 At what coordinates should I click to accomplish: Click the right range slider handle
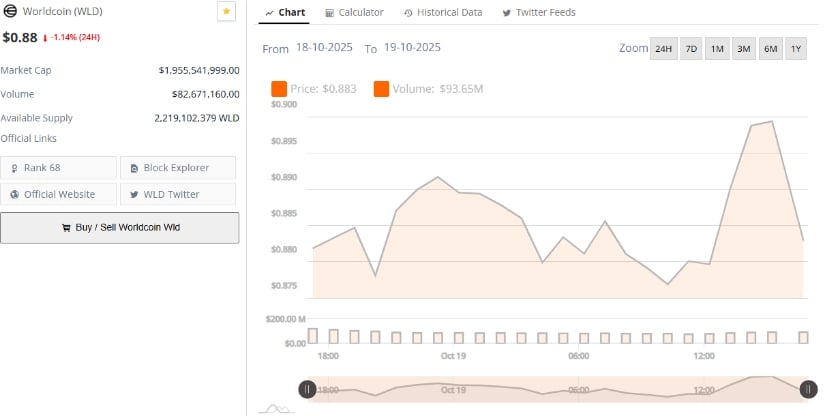[x=808, y=389]
